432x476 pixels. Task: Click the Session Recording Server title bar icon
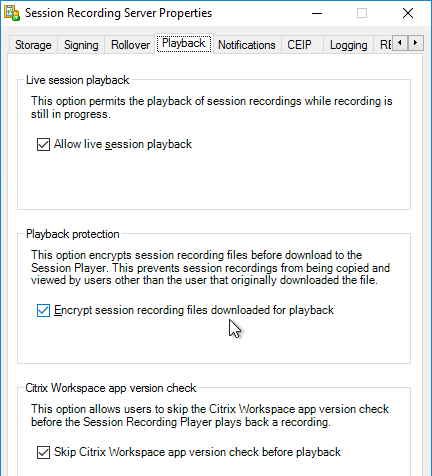tap(12, 13)
